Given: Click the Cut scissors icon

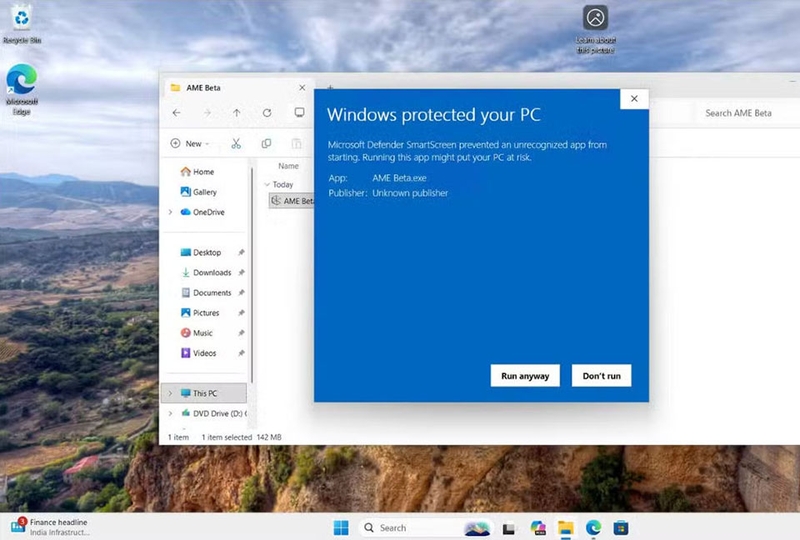Looking at the screenshot, I should click(x=236, y=143).
